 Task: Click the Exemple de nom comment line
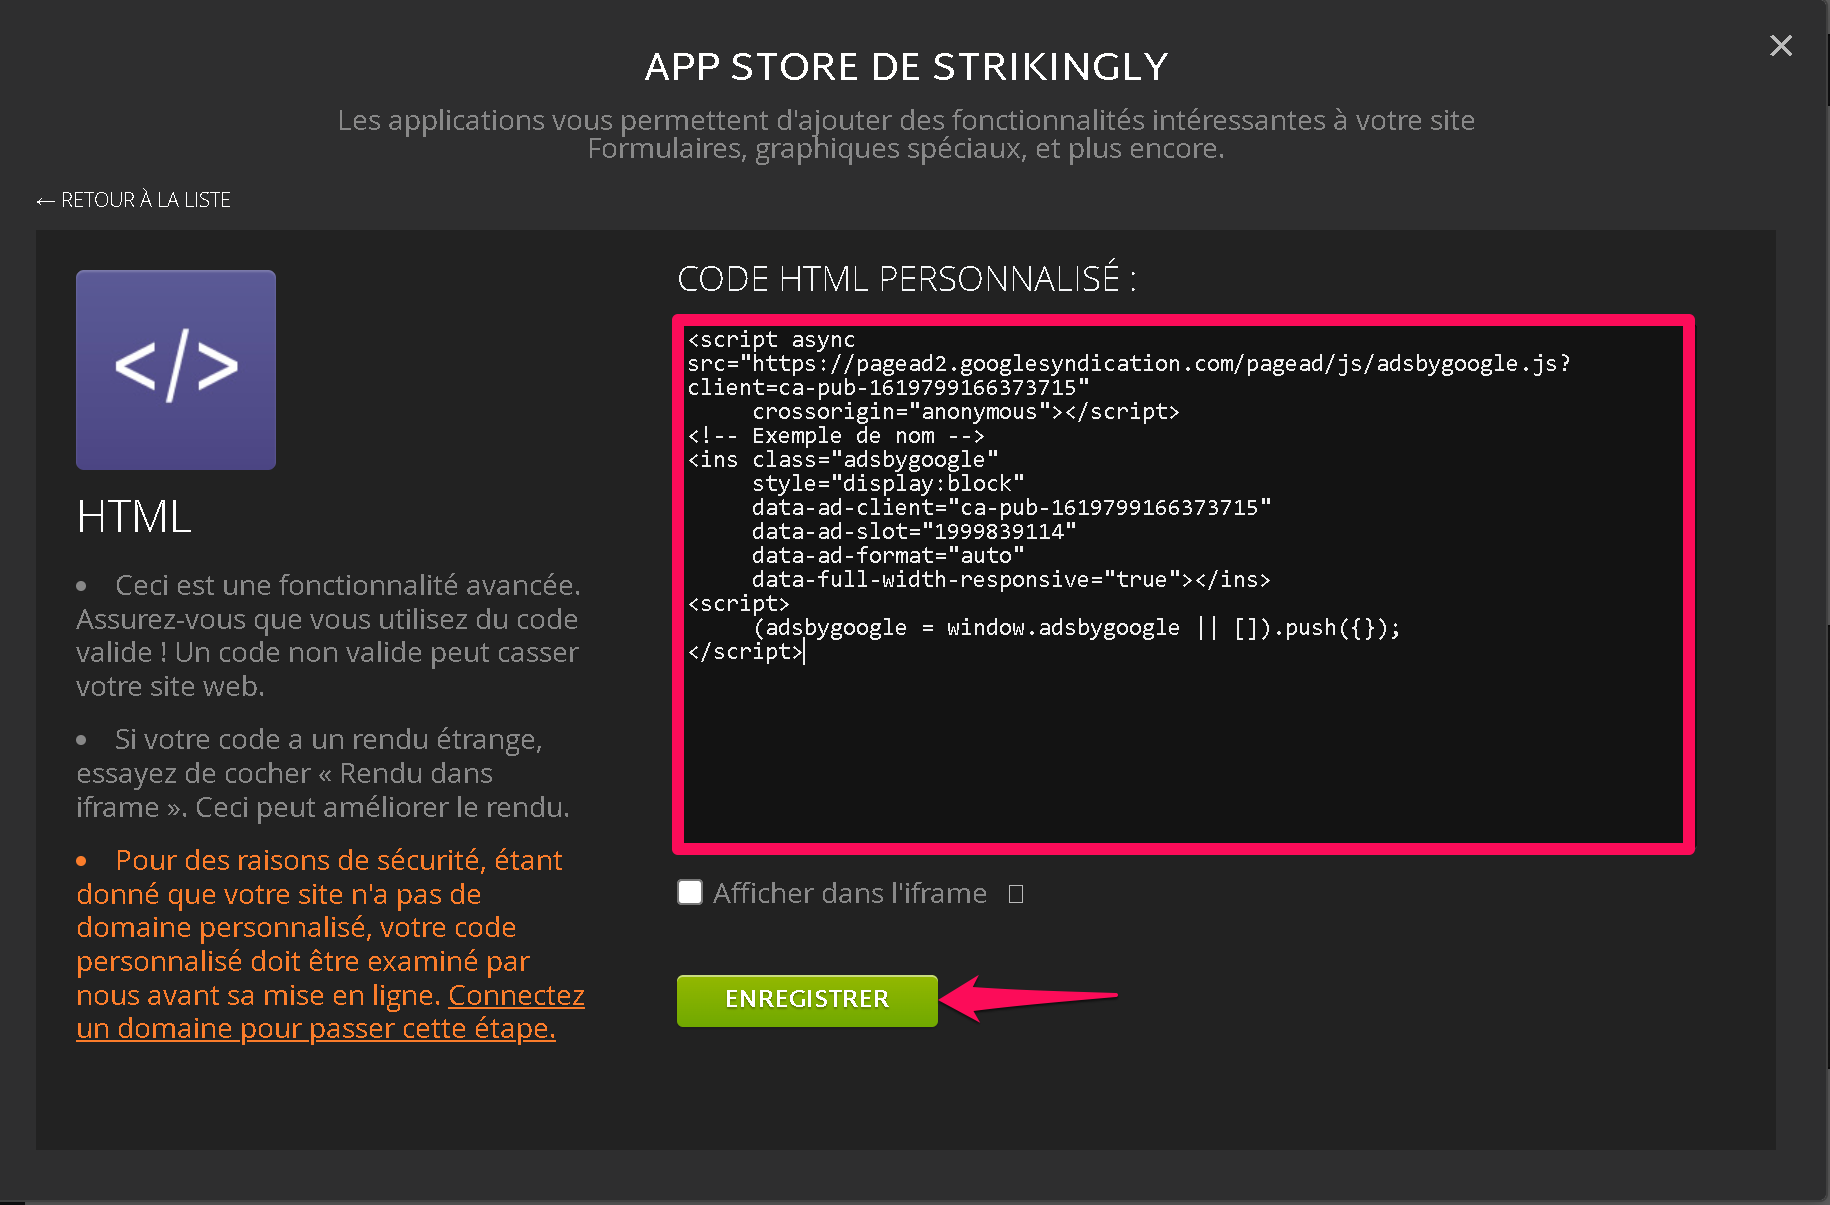pyautogui.click(x=836, y=436)
